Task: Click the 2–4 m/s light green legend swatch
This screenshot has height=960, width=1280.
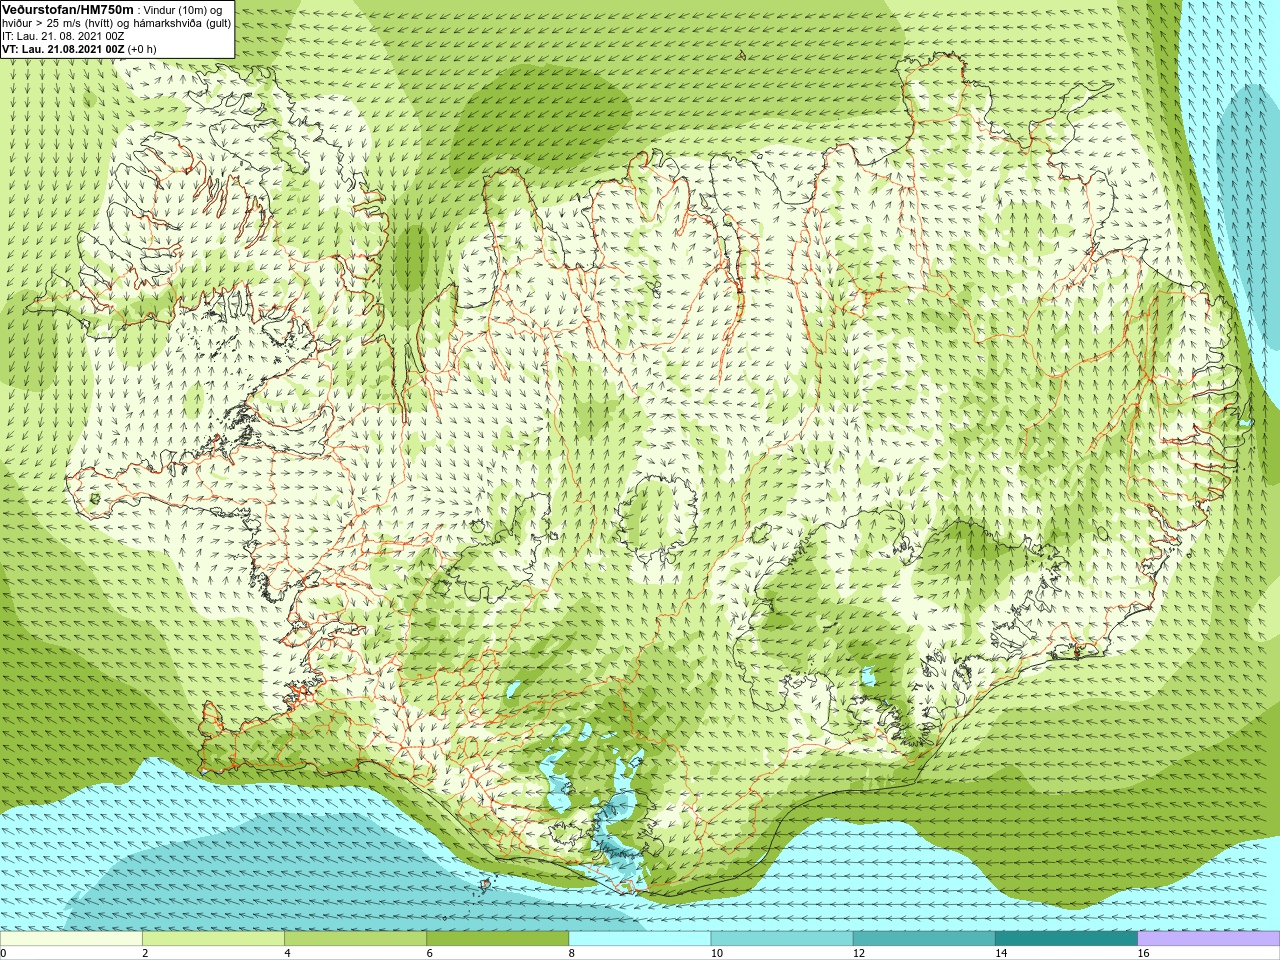Action: pyautogui.click(x=213, y=939)
